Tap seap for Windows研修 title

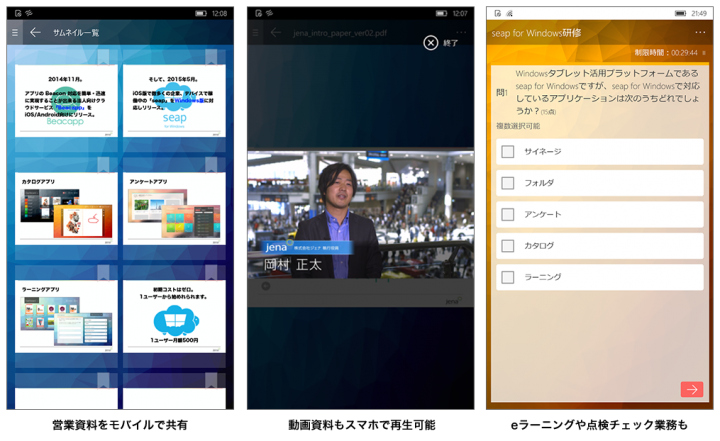point(536,33)
